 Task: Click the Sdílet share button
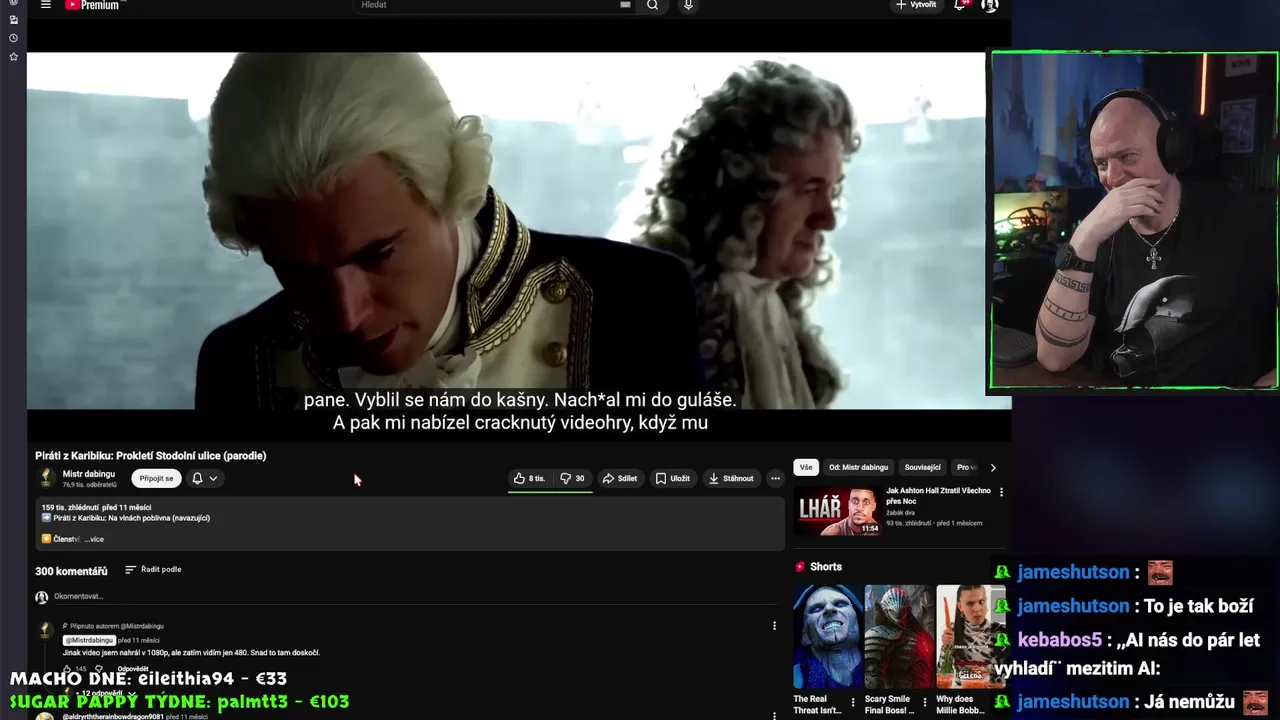[620, 478]
